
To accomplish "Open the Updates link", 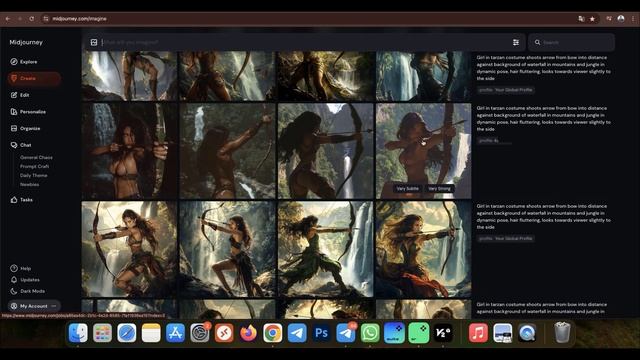I will [x=25, y=280].
